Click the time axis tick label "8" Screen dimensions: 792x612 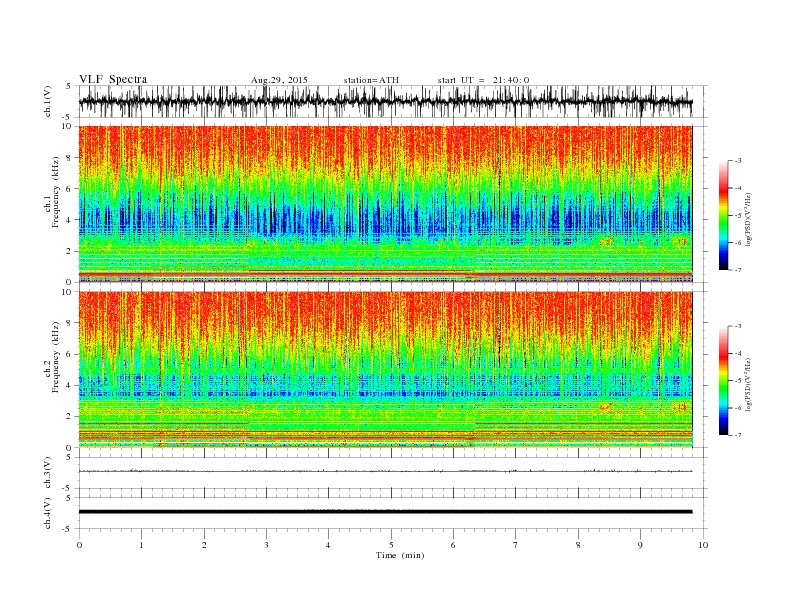tap(578, 545)
